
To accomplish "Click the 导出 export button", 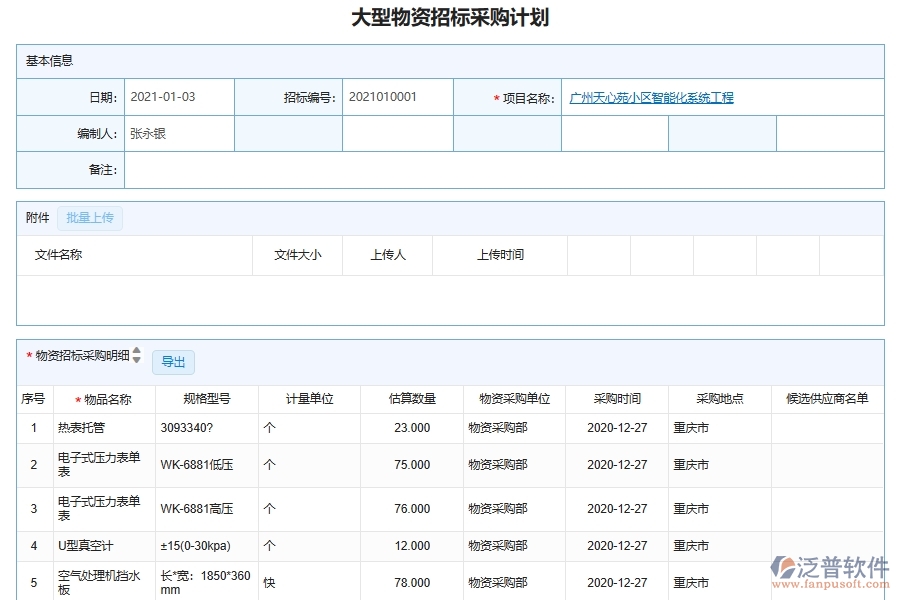I will (x=173, y=362).
